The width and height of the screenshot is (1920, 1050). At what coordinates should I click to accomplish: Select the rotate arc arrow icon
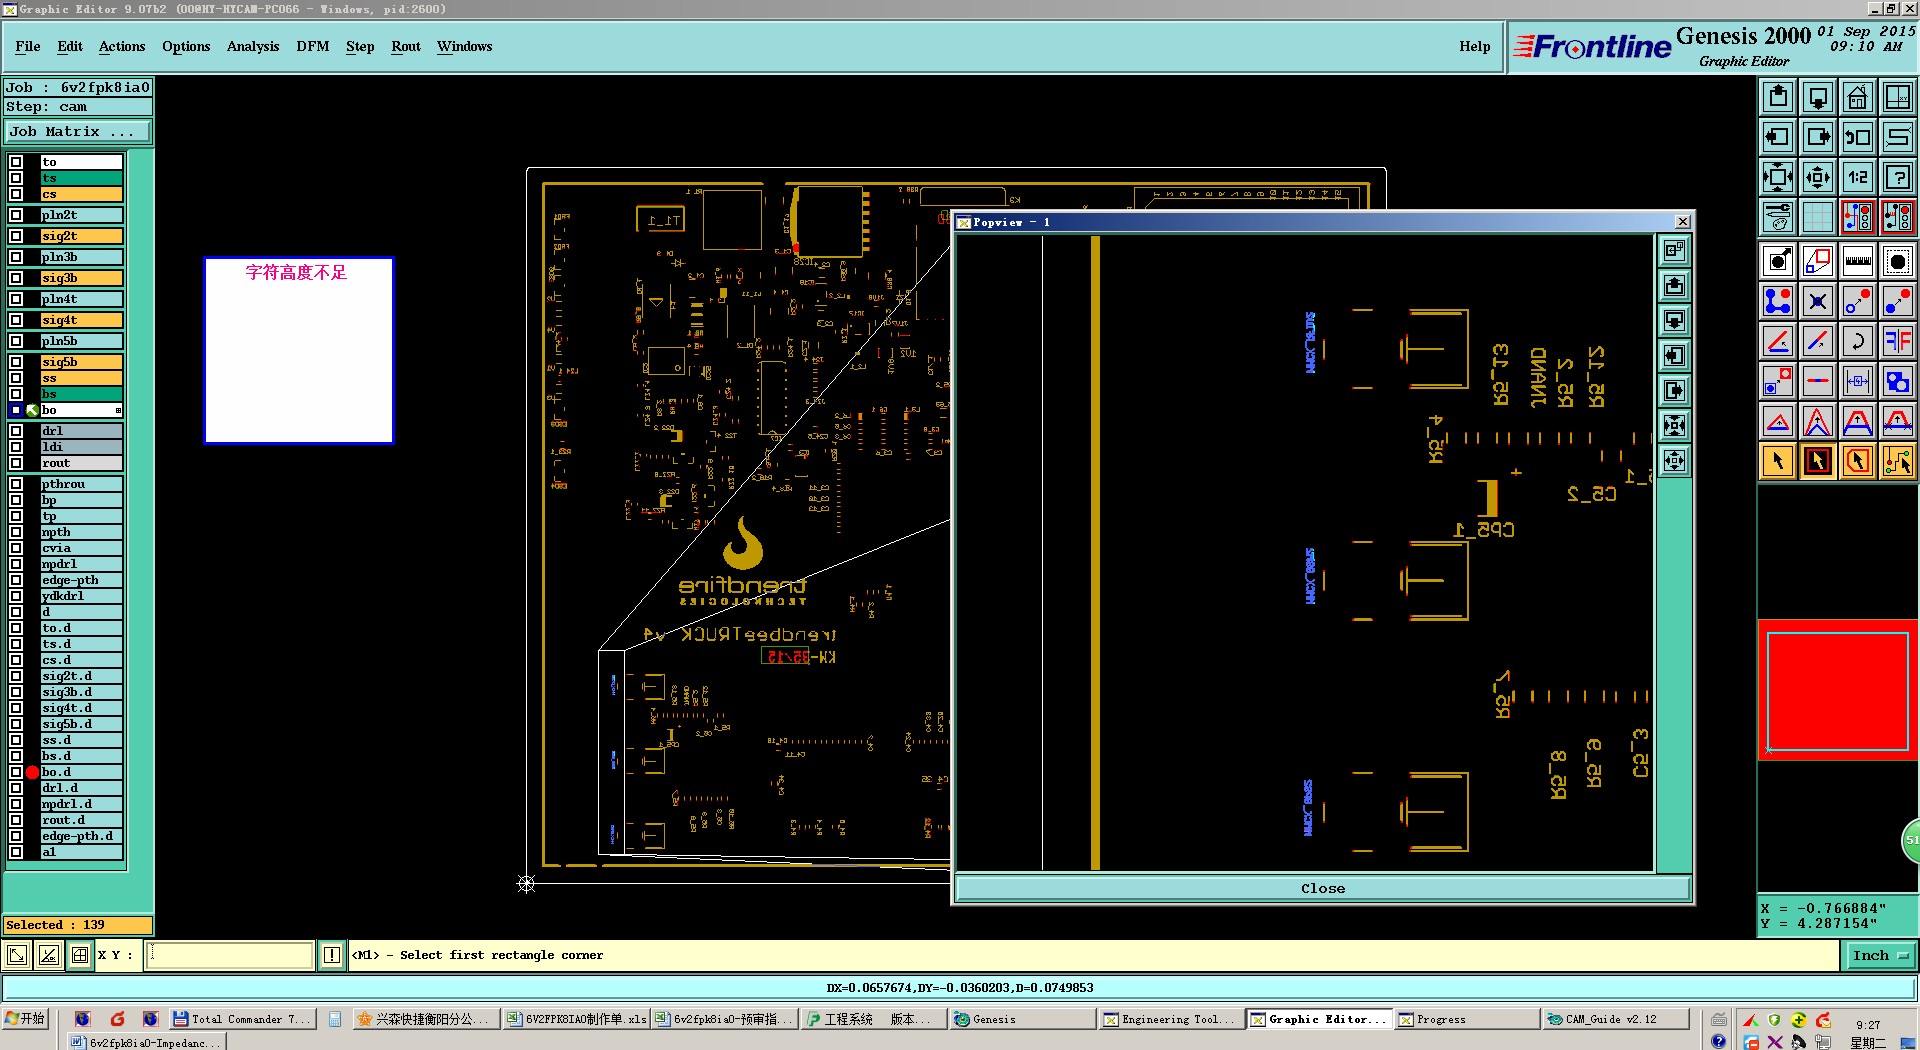pos(1857,341)
